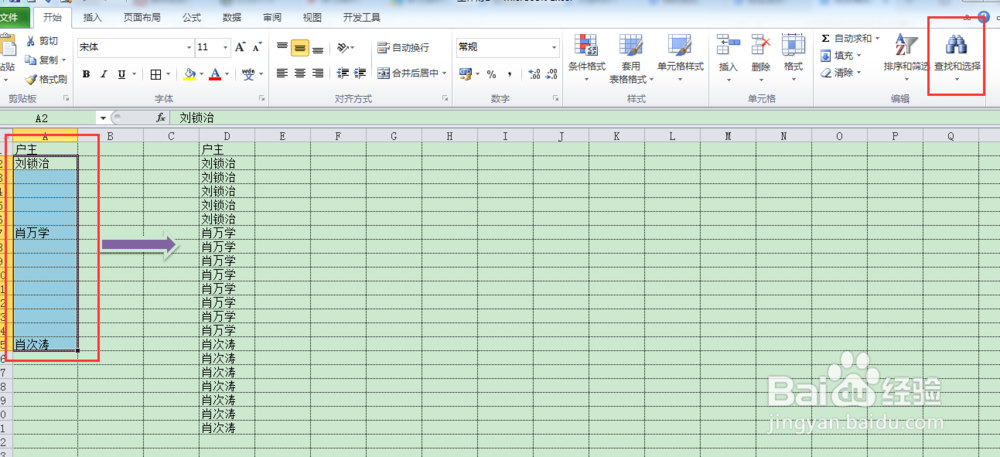The width and height of the screenshot is (1000, 457).
Task: Select the Format Painter (格式刷) tool
Action: [x=46, y=80]
